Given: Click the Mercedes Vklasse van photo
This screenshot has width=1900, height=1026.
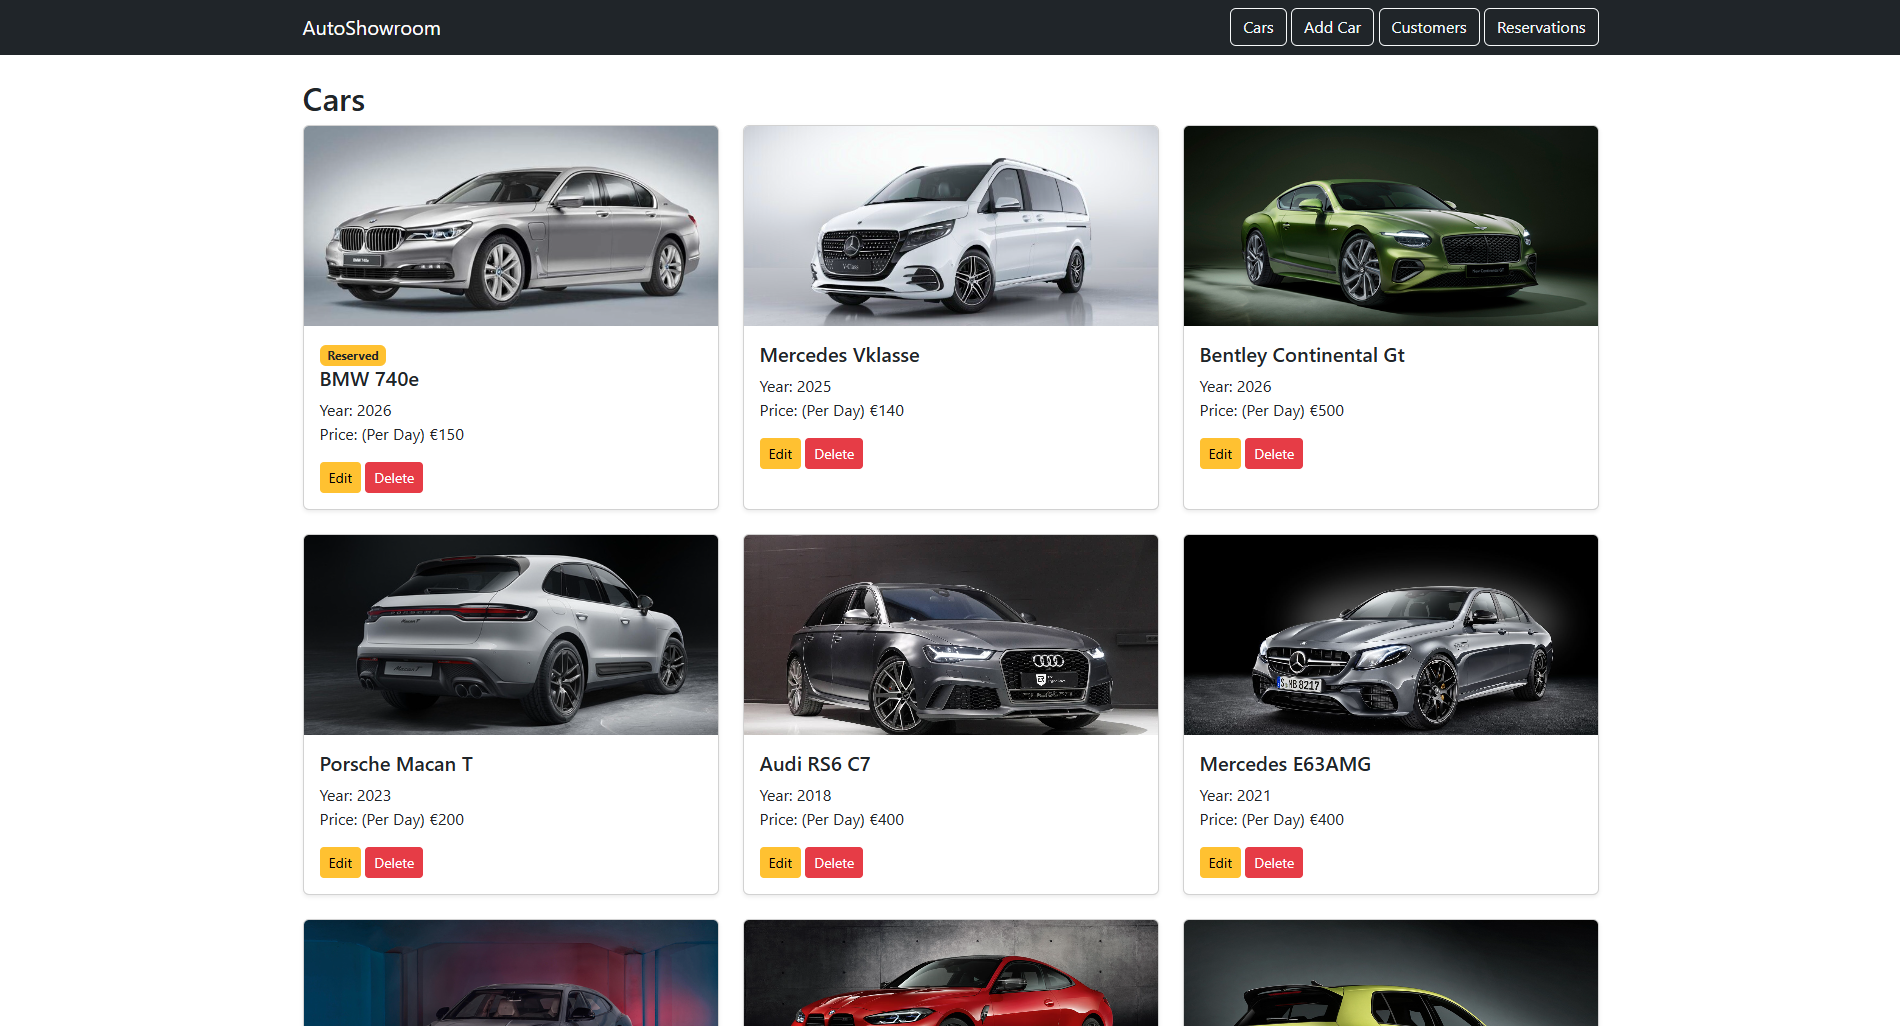Looking at the screenshot, I should 951,226.
